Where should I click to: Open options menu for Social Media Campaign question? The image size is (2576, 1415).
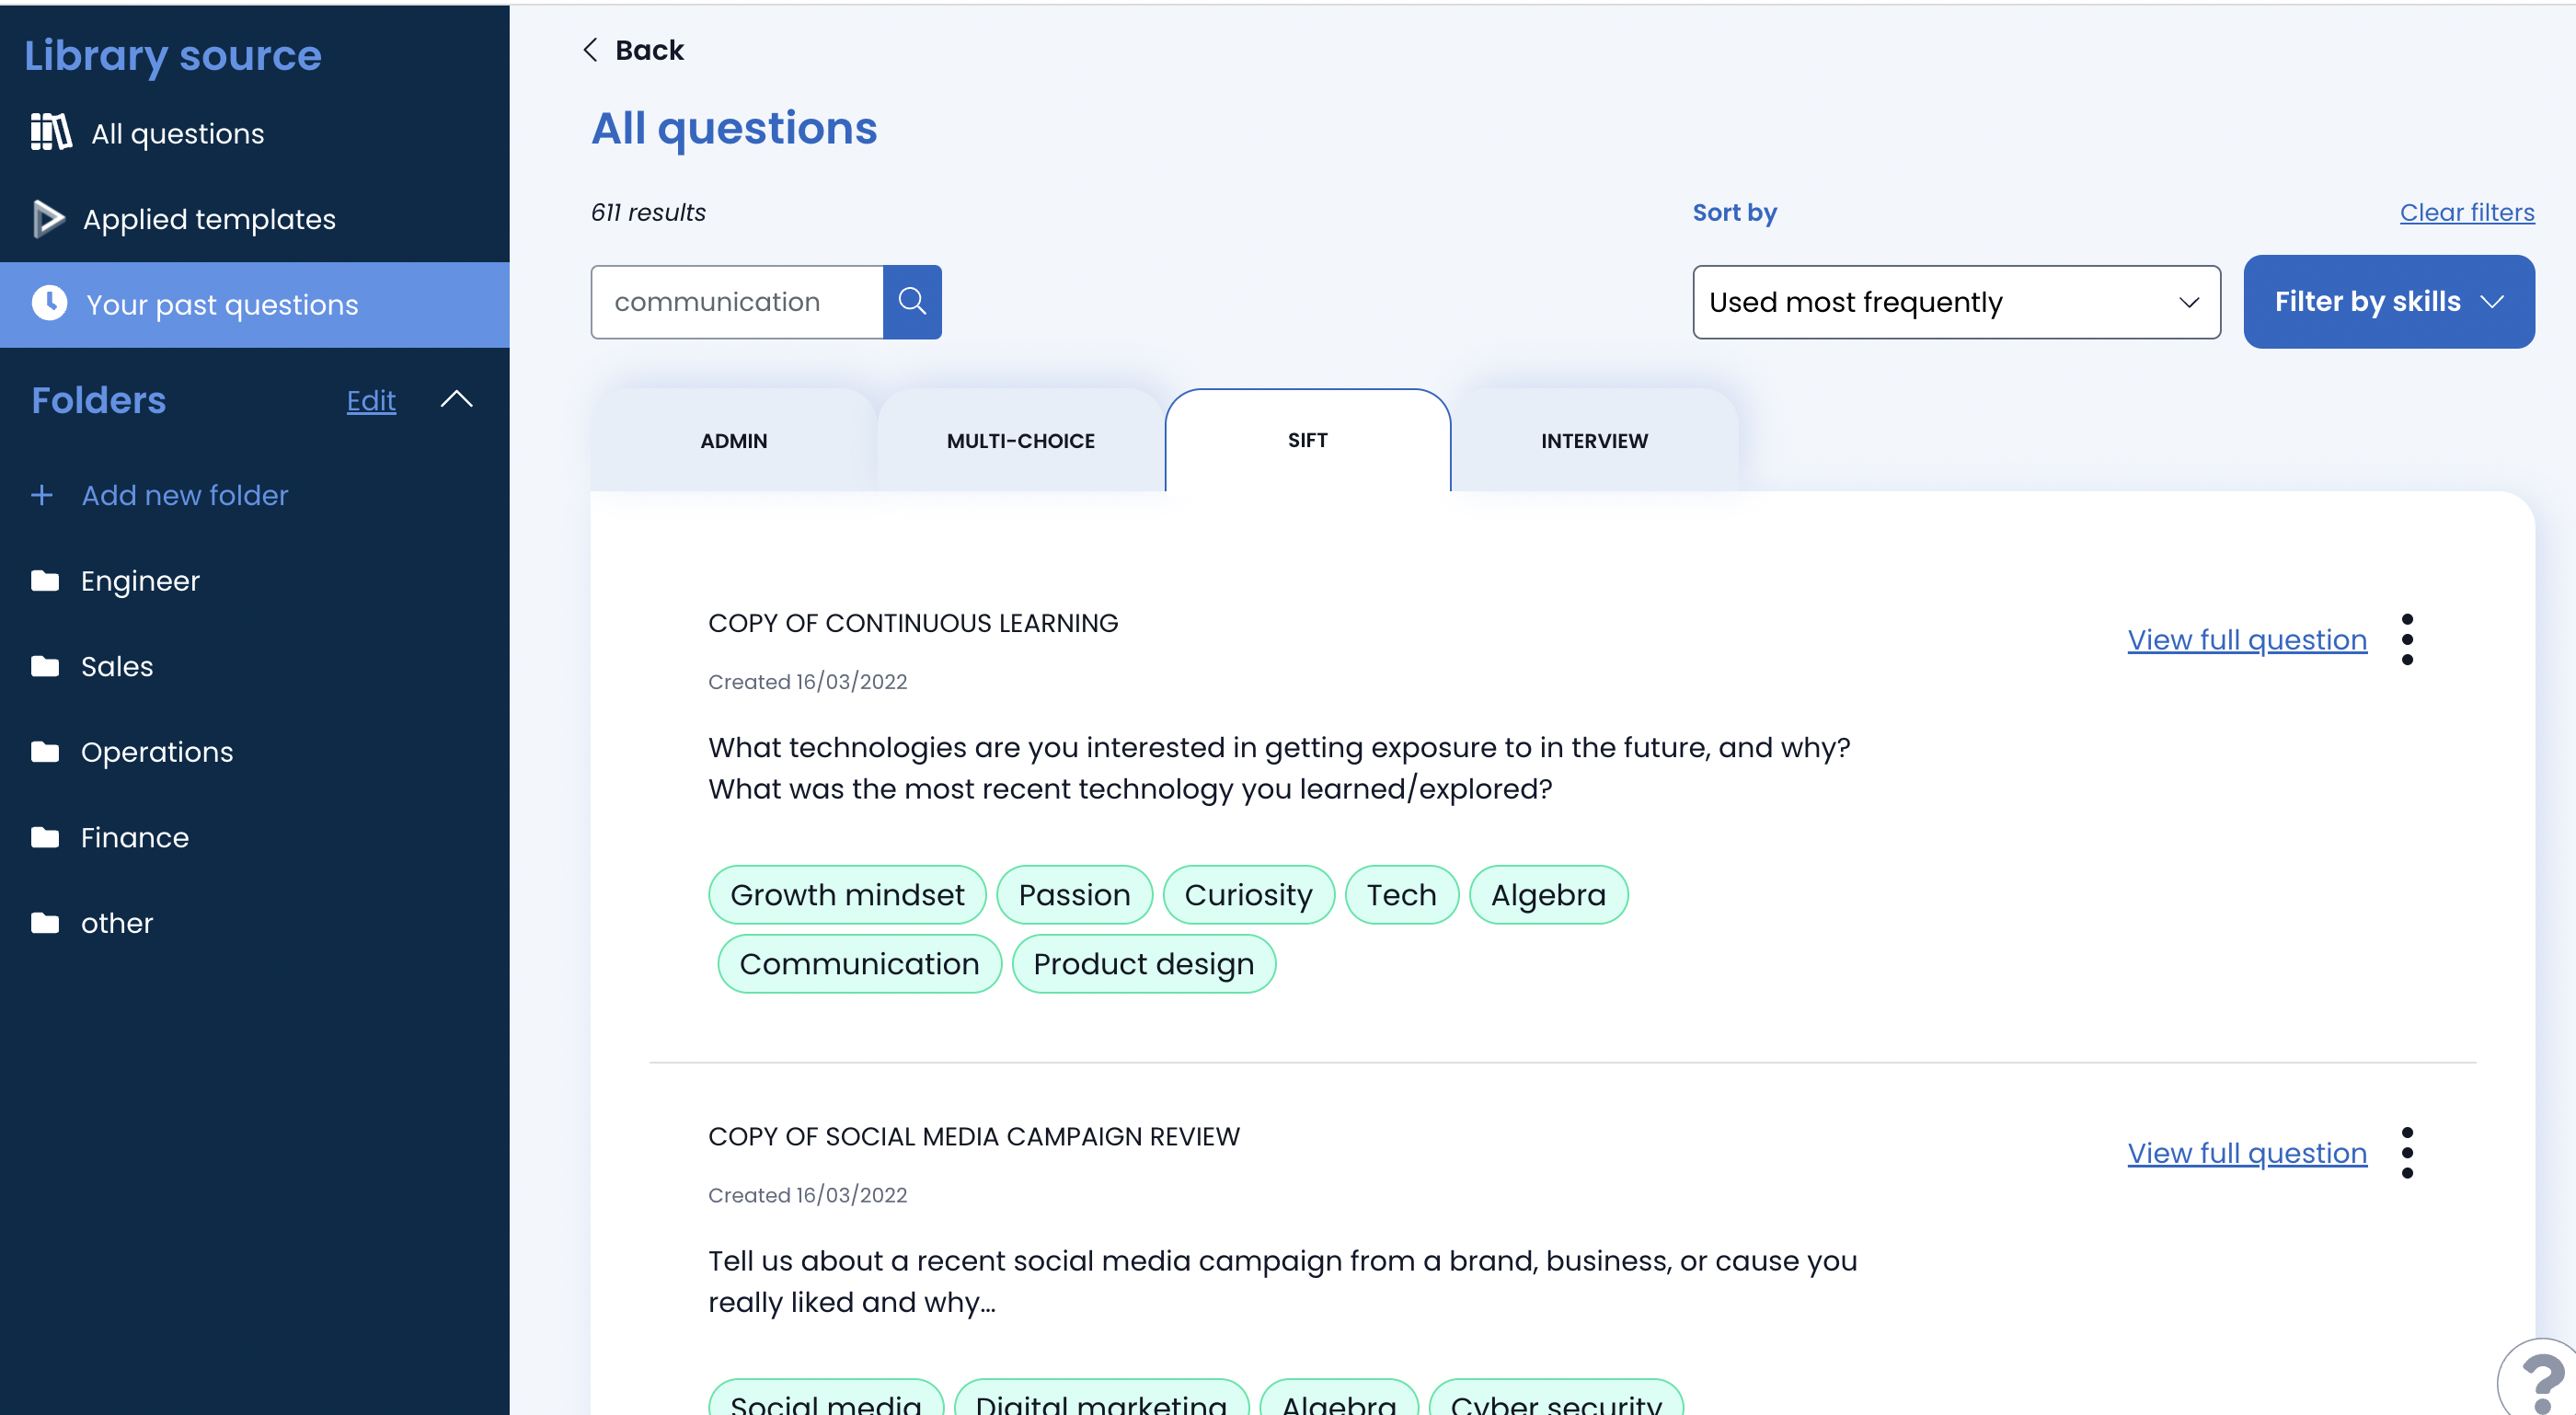2406,1153
